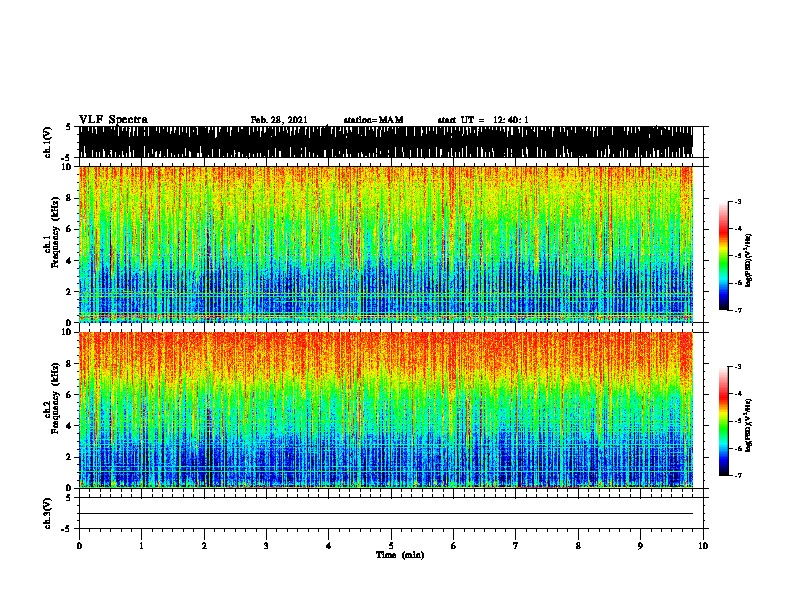Click the time axis tick label "7"
Screen dimensions: 792x612
pos(516,546)
